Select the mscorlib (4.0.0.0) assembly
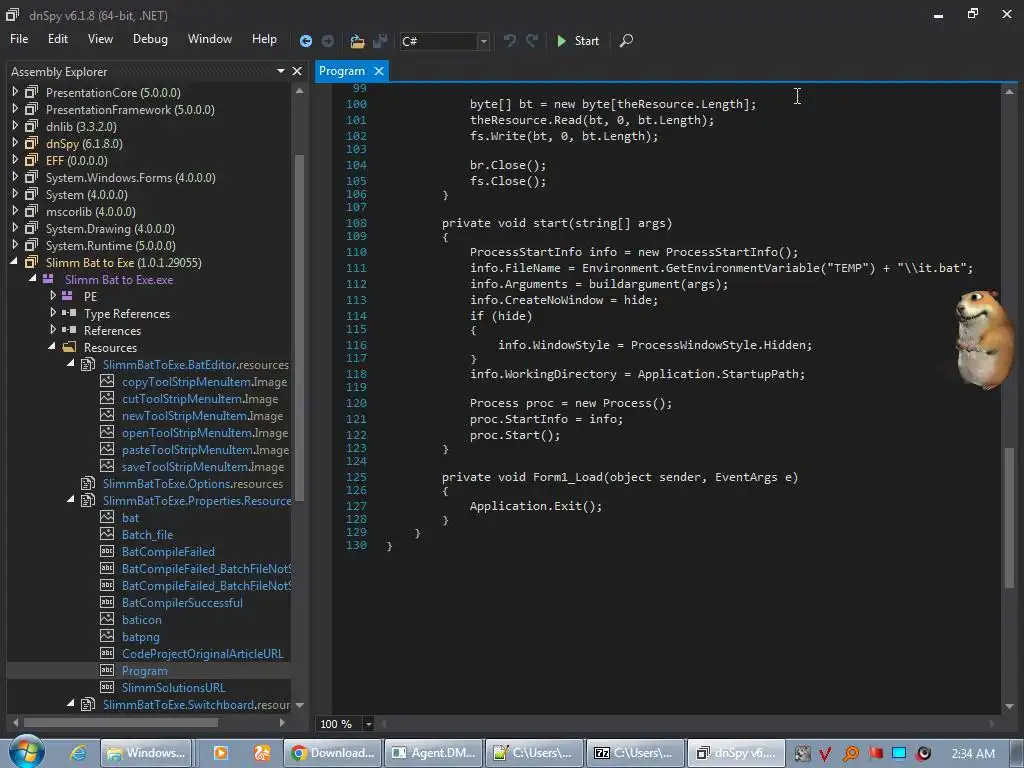The height and width of the screenshot is (768, 1024). tap(90, 212)
